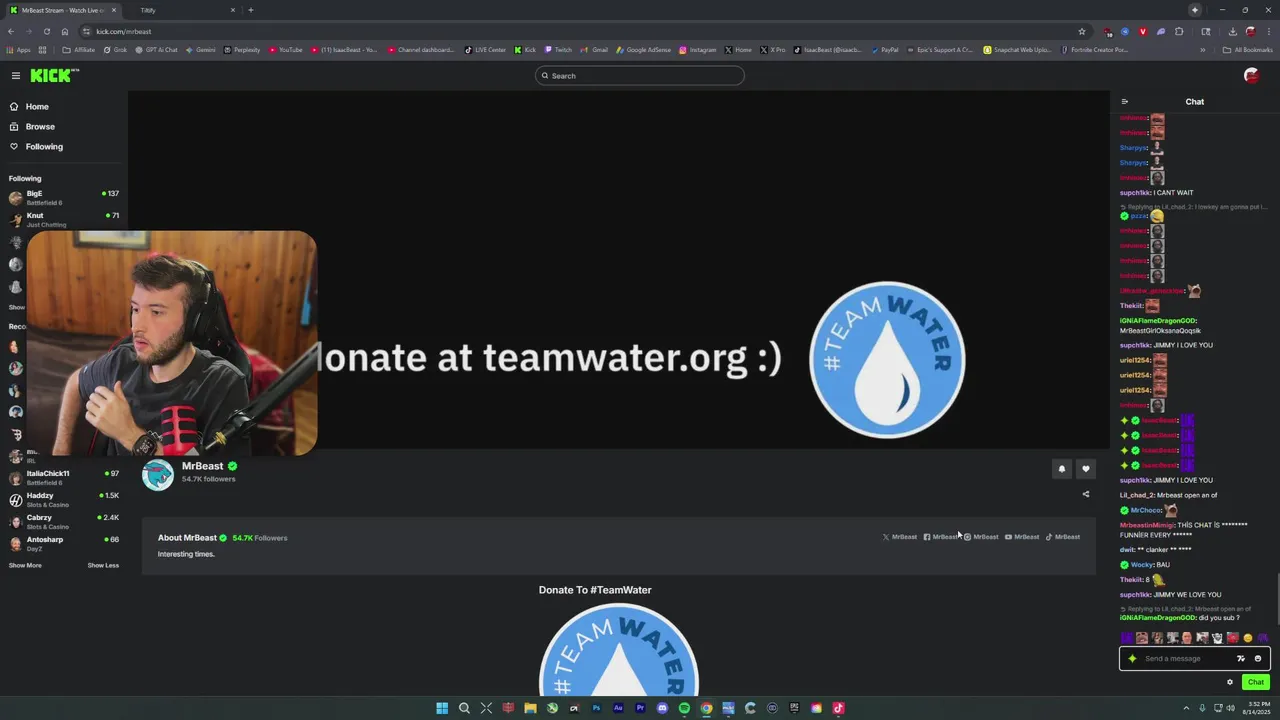
Task: Switch to the Titlify browser tab
Action: tap(180, 10)
